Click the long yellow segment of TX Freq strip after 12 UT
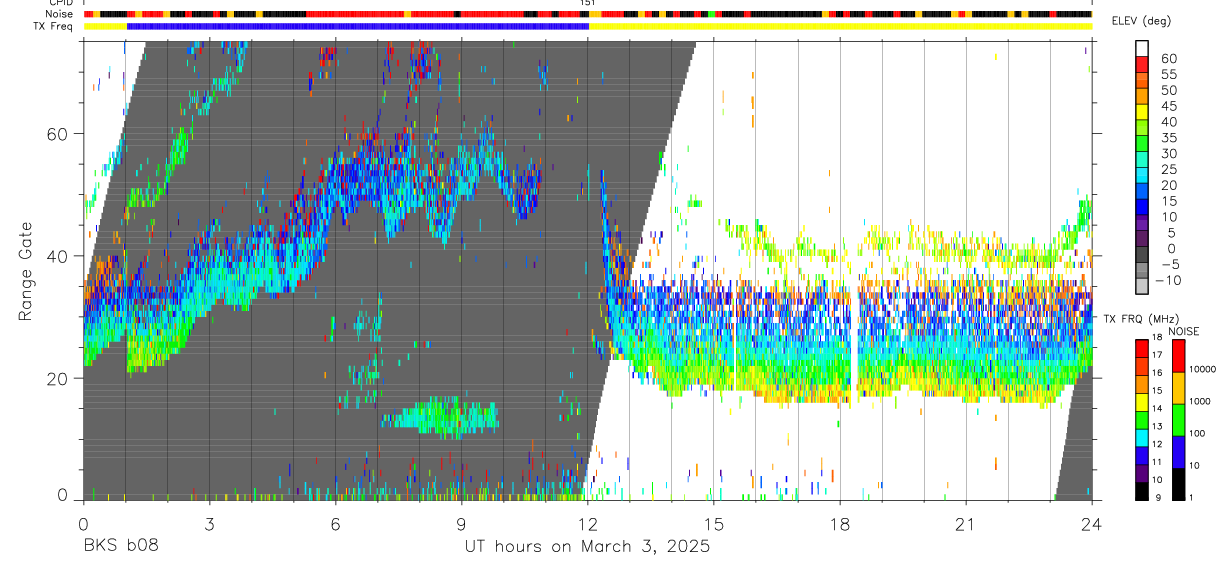The height and width of the screenshot is (567, 1228). [x=840, y=26]
